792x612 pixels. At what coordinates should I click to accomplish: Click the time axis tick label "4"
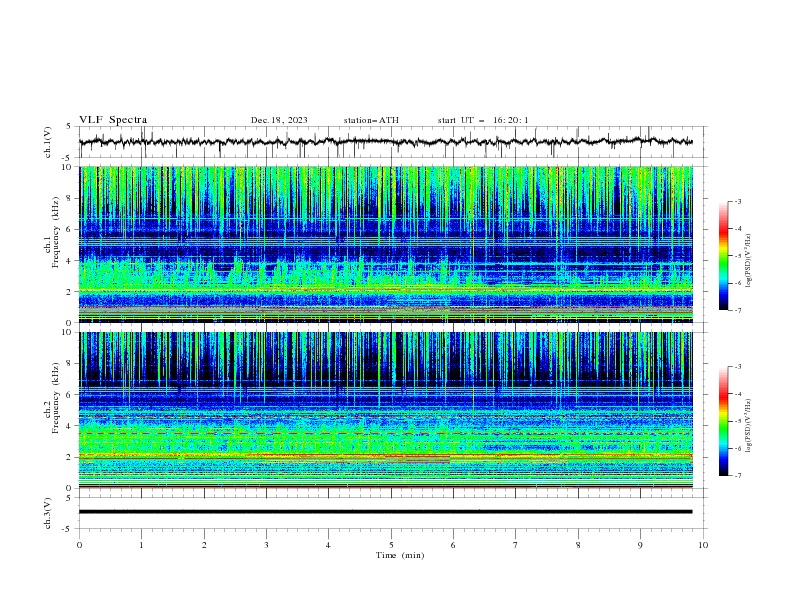click(x=328, y=545)
